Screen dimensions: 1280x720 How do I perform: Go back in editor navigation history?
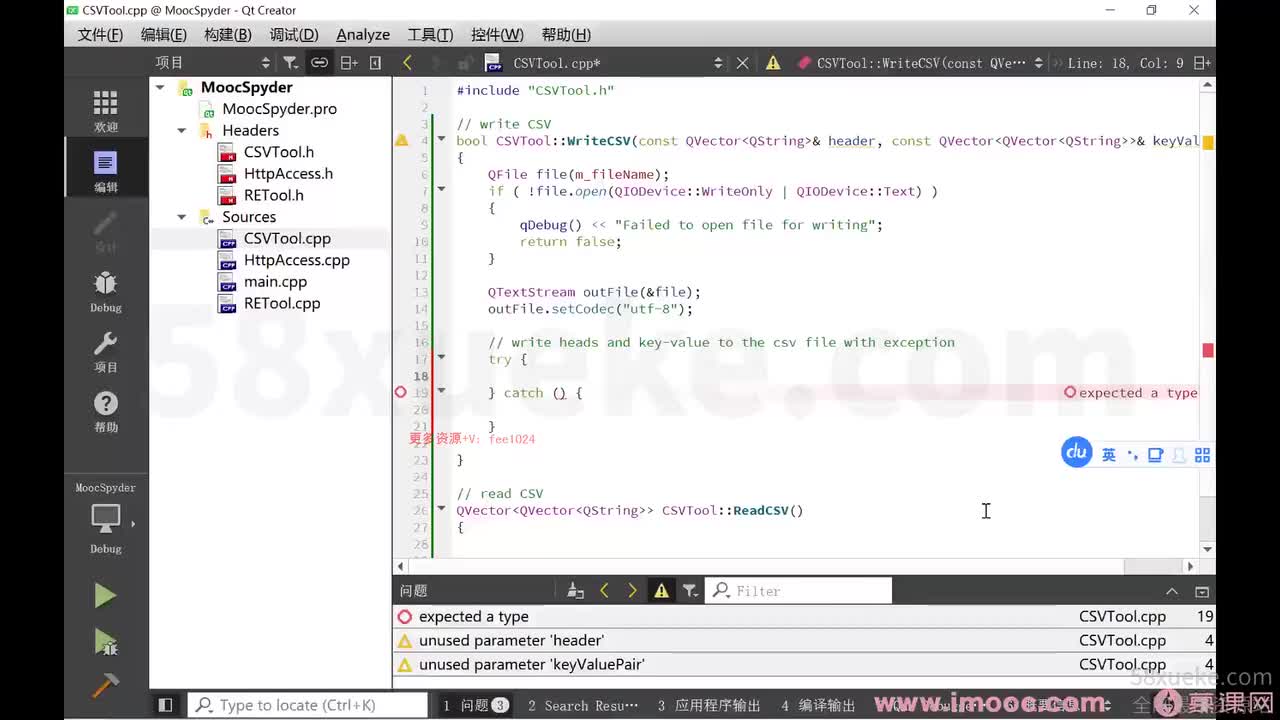coord(407,62)
